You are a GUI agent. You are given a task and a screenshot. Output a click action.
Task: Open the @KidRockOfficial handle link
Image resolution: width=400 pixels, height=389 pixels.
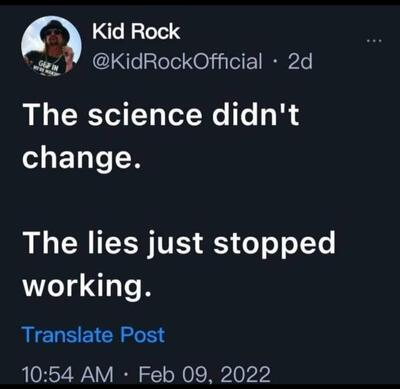tap(177, 61)
